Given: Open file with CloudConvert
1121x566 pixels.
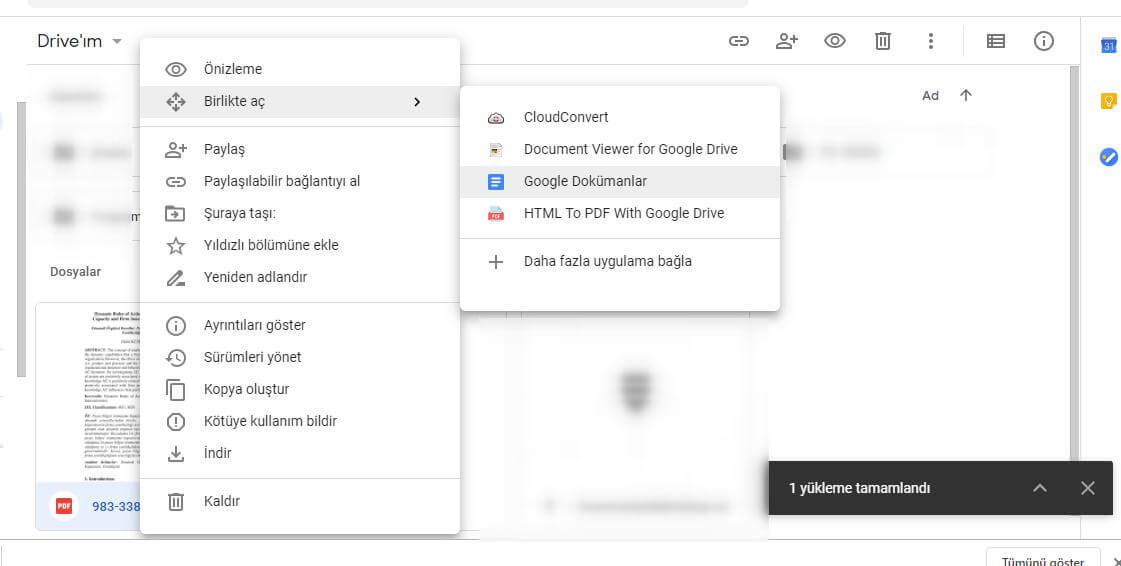Looking at the screenshot, I should point(620,117).
